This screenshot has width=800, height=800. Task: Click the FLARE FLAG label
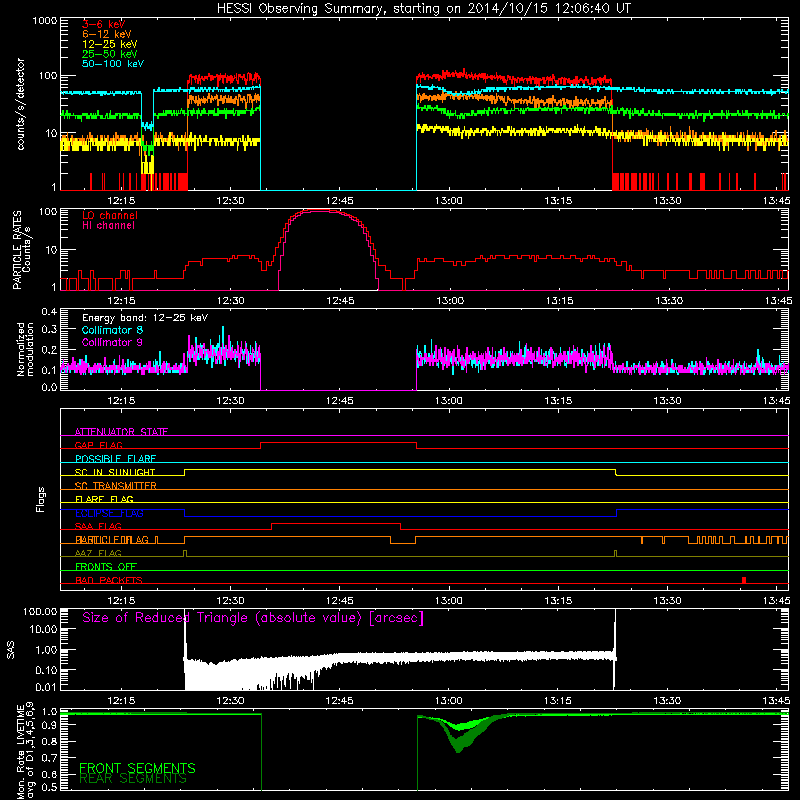point(104,499)
